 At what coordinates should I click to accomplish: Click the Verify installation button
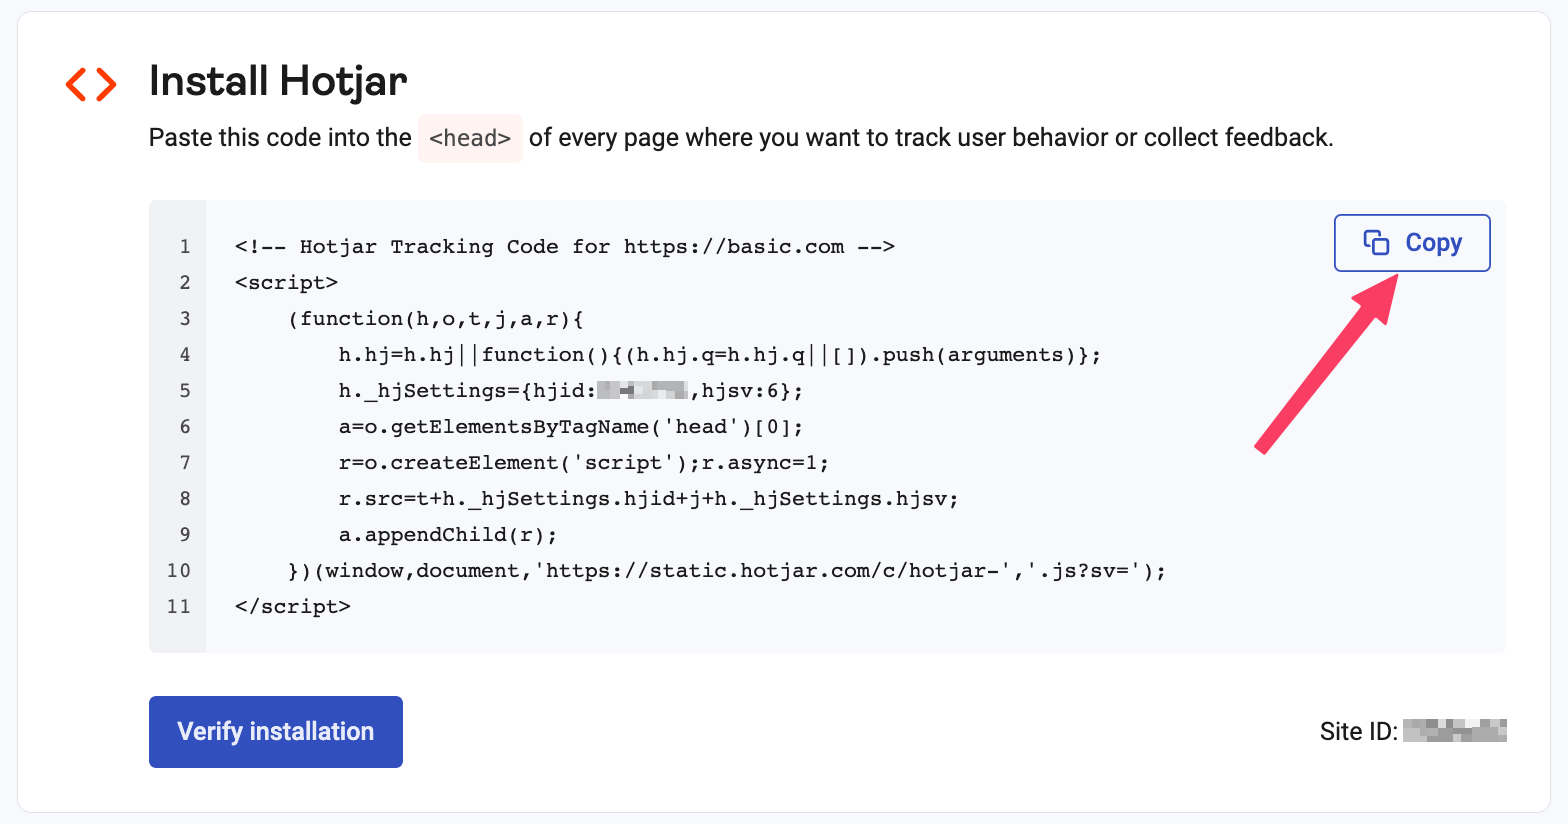(276, 732)
